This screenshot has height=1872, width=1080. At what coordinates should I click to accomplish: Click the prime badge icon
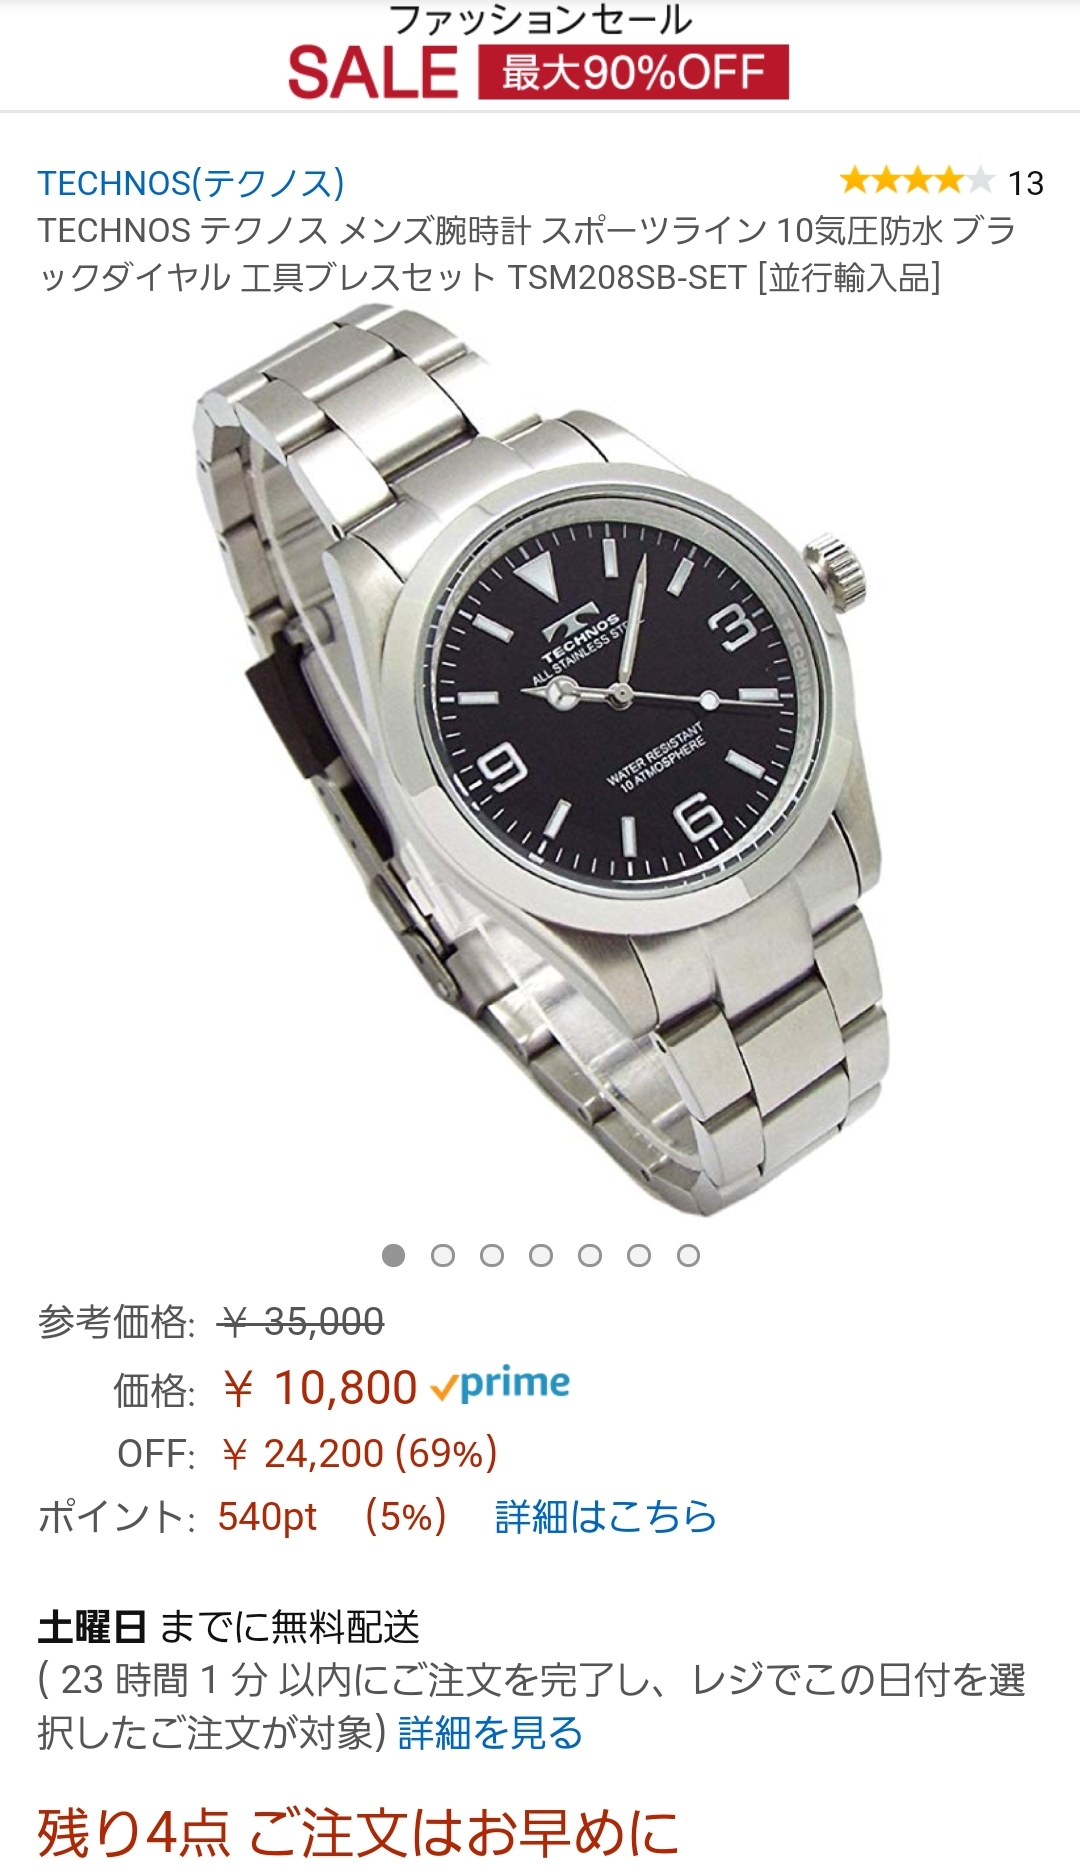pyautogui.click(x=500, y=1385)
